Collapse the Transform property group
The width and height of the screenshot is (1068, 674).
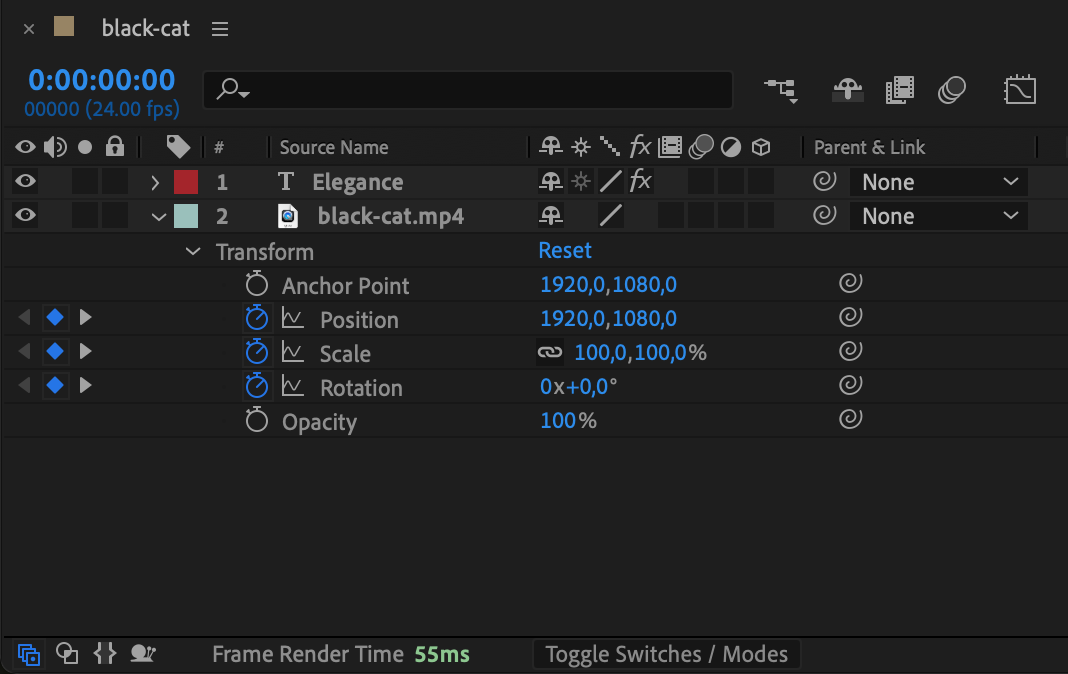coord(193,251)
